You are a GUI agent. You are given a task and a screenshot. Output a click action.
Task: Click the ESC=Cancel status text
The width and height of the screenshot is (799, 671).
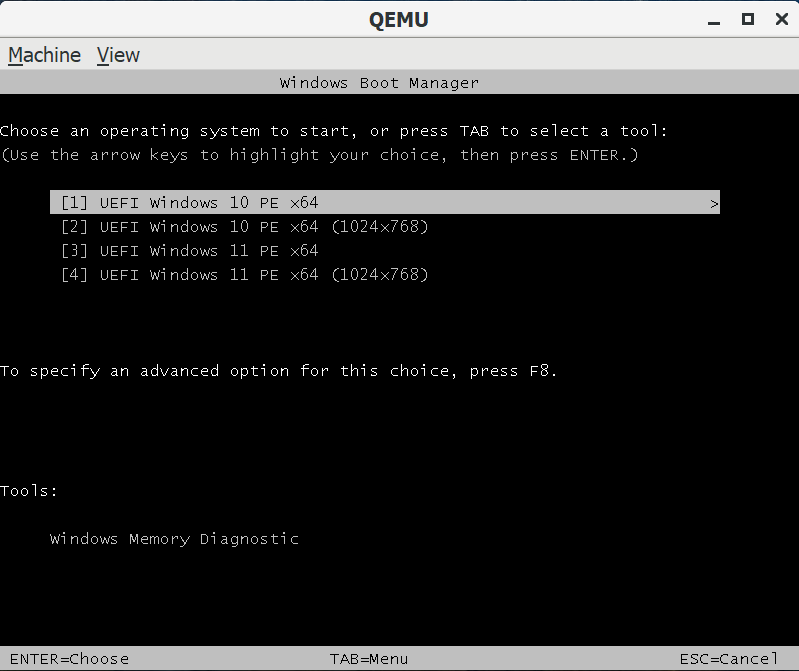(729, 659)
